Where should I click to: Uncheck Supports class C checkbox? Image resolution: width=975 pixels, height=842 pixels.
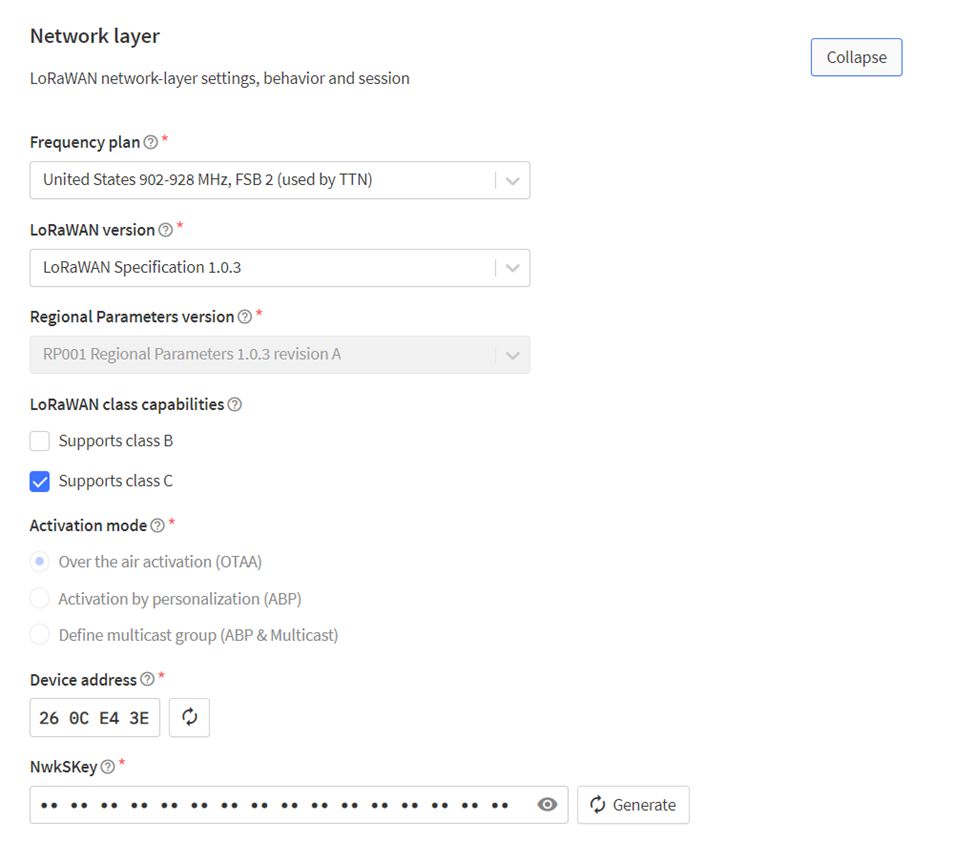(x=40, y=482)
